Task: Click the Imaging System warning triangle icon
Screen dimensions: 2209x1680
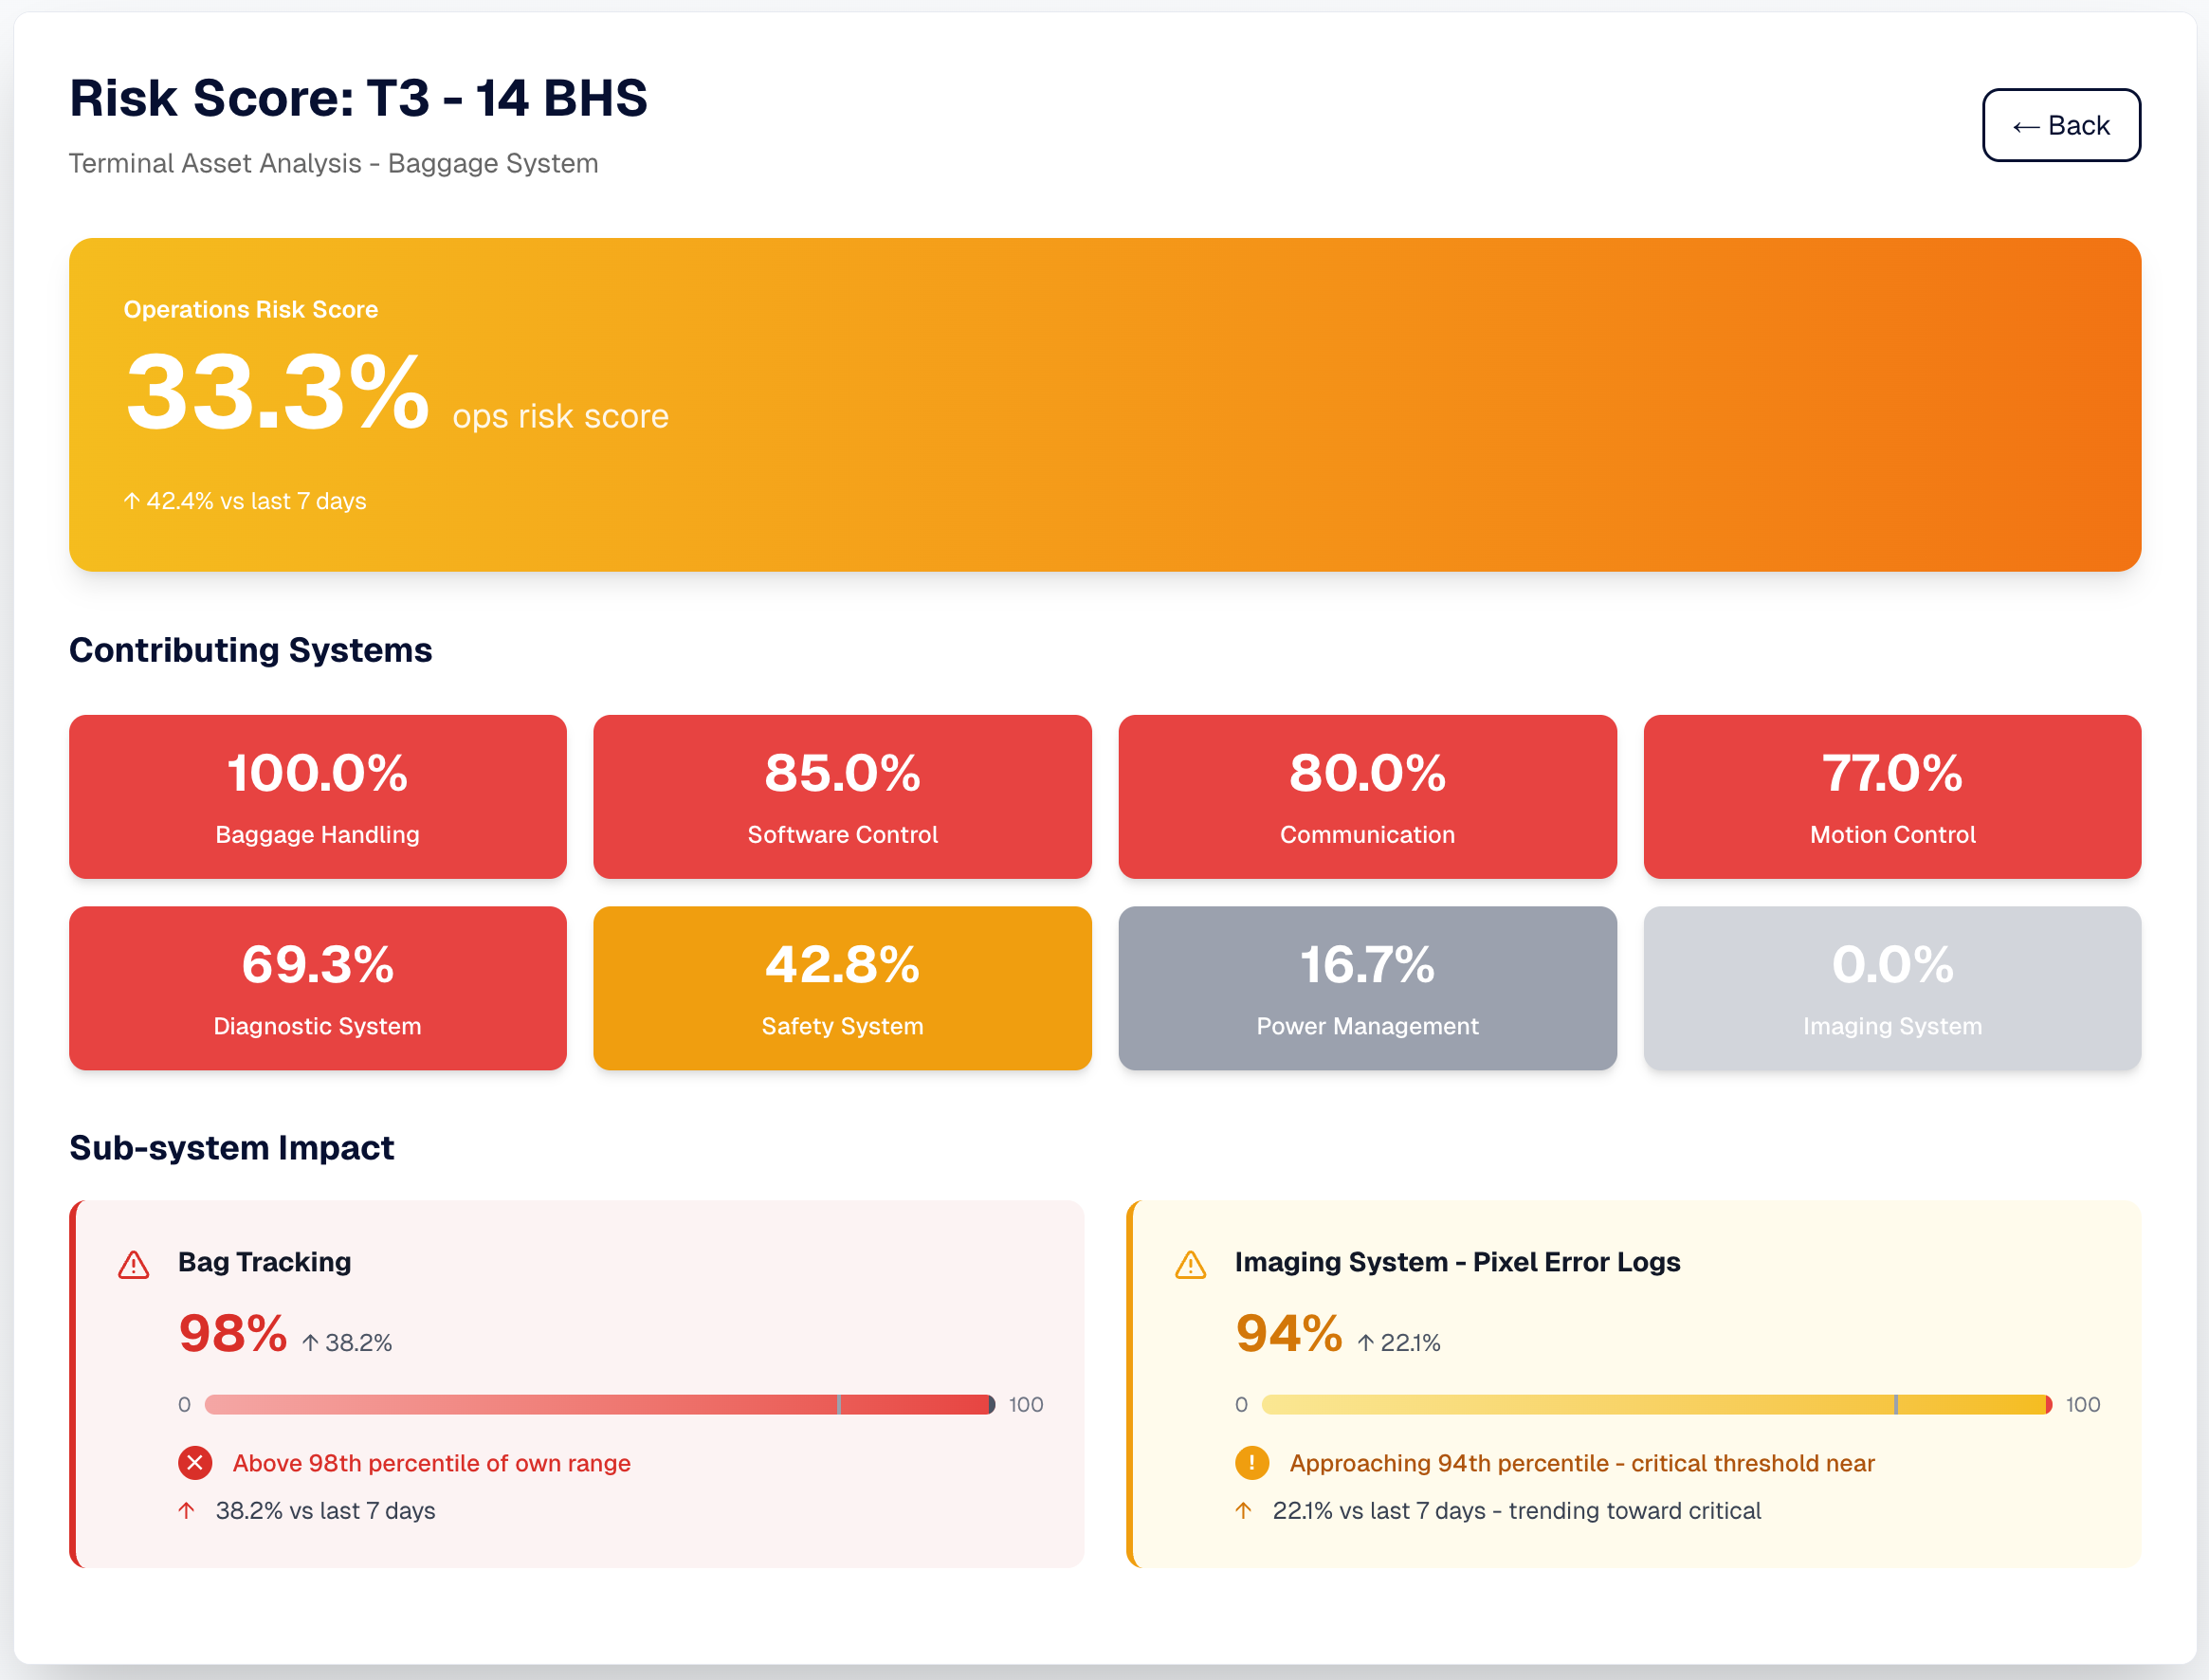Action: click(x=1190, y=1265)
